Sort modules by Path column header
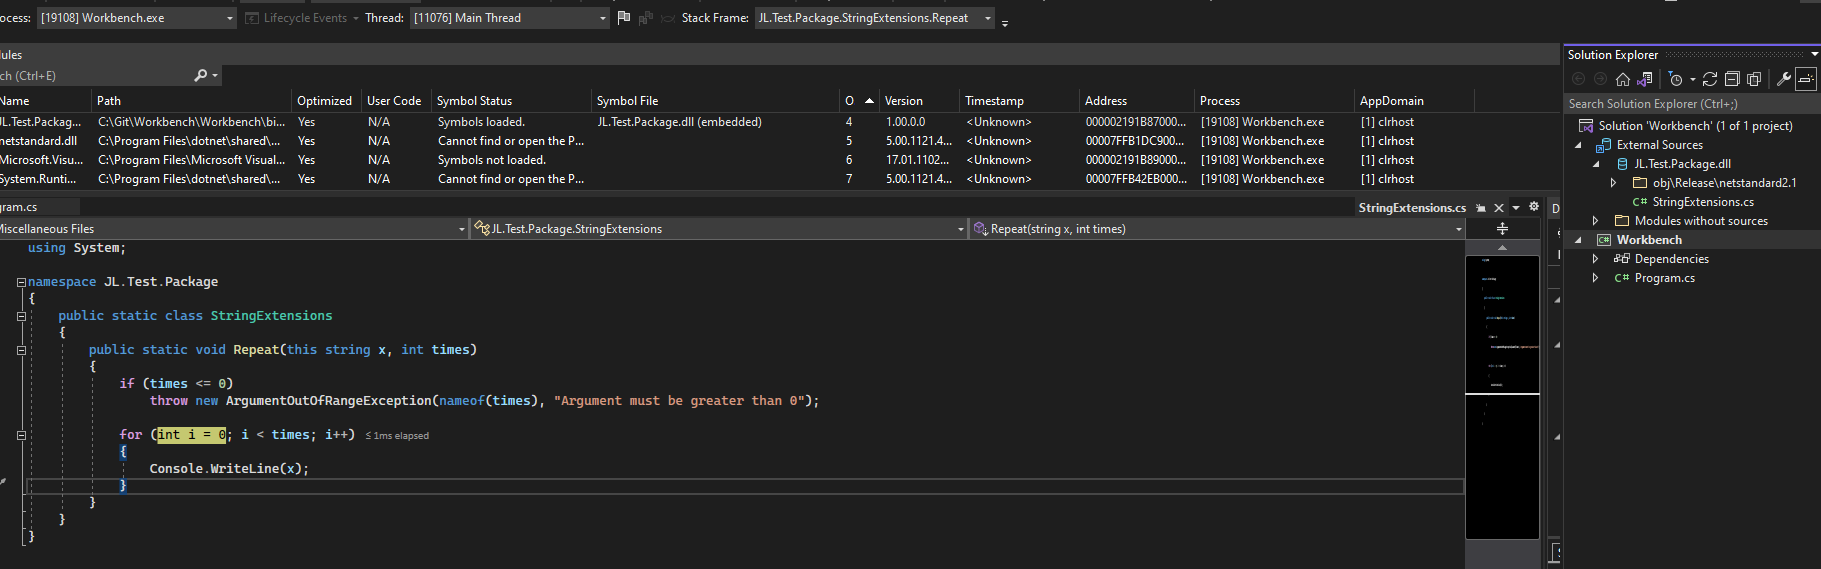The height and width of the screenshot is (569, 1821). (x=192, y=101)
